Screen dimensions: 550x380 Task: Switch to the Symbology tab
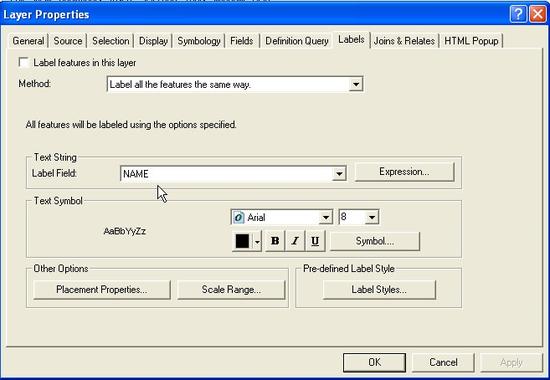coord(199,41)
